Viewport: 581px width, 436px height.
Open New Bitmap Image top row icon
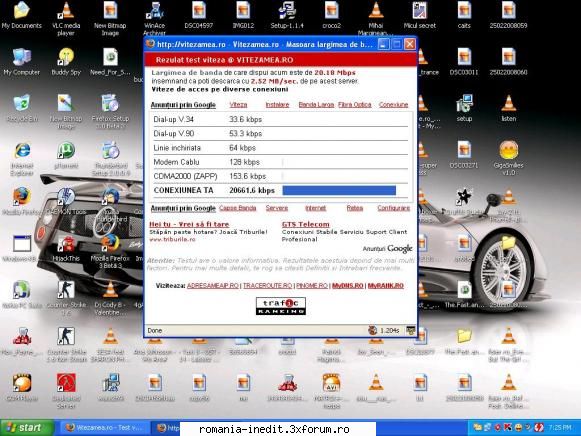[110, 19]
